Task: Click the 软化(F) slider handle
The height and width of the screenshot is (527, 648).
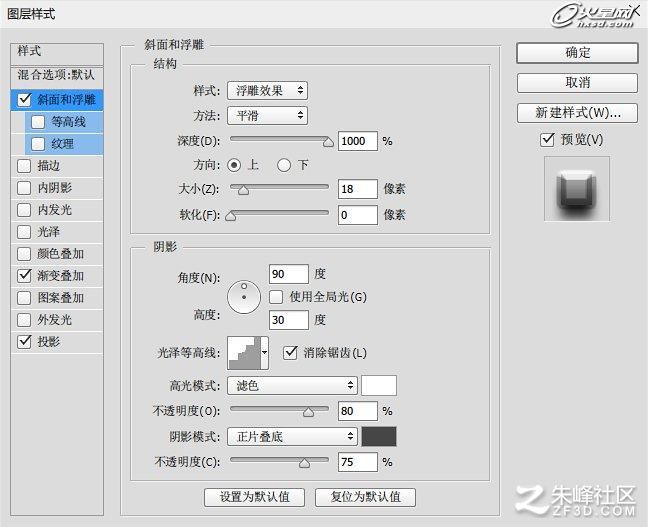Action: [x=231, y=216]
